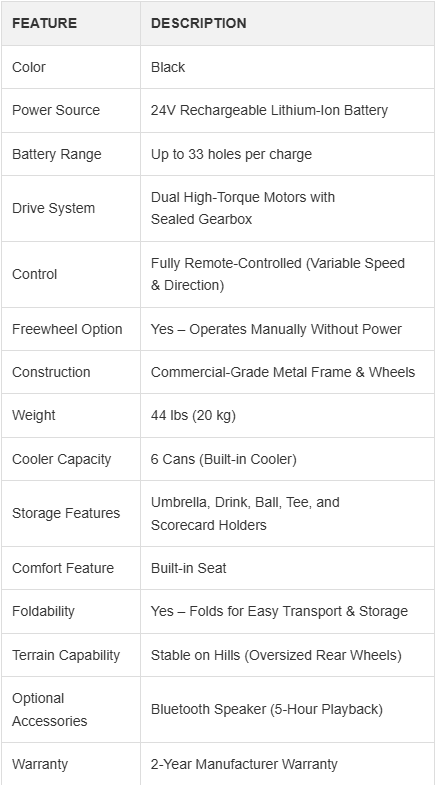Click Up to 33 holes per charge
The image size is (435, 785).
tap(231, 154)
